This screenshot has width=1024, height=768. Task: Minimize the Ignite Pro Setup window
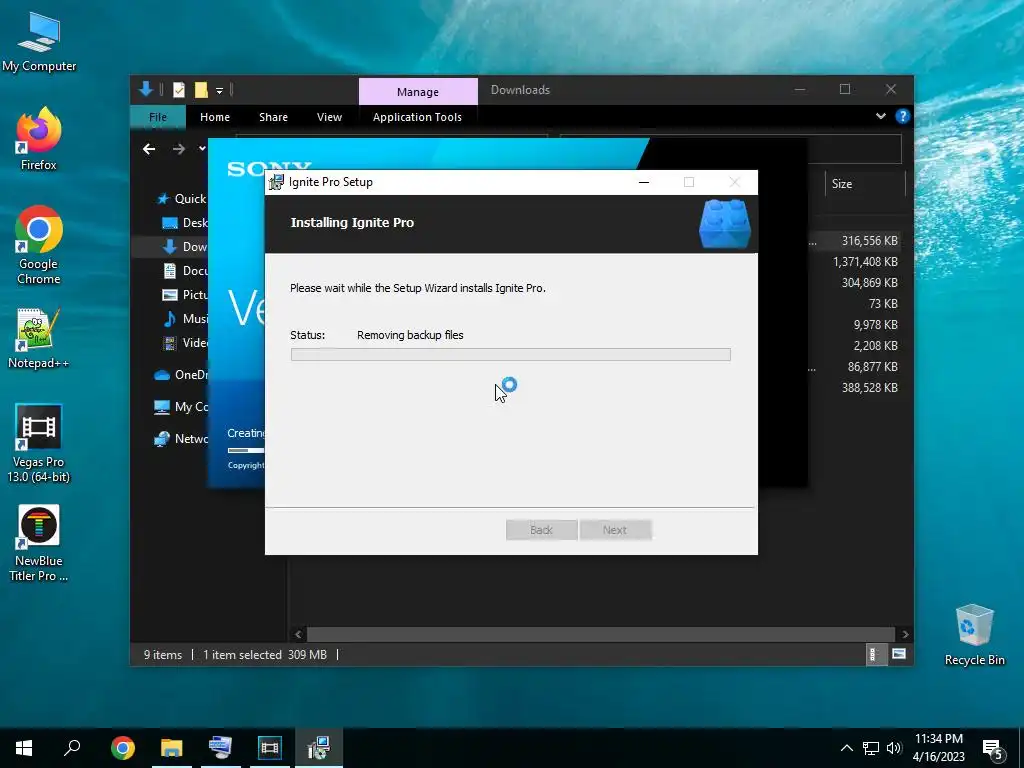tap(644, 182)
